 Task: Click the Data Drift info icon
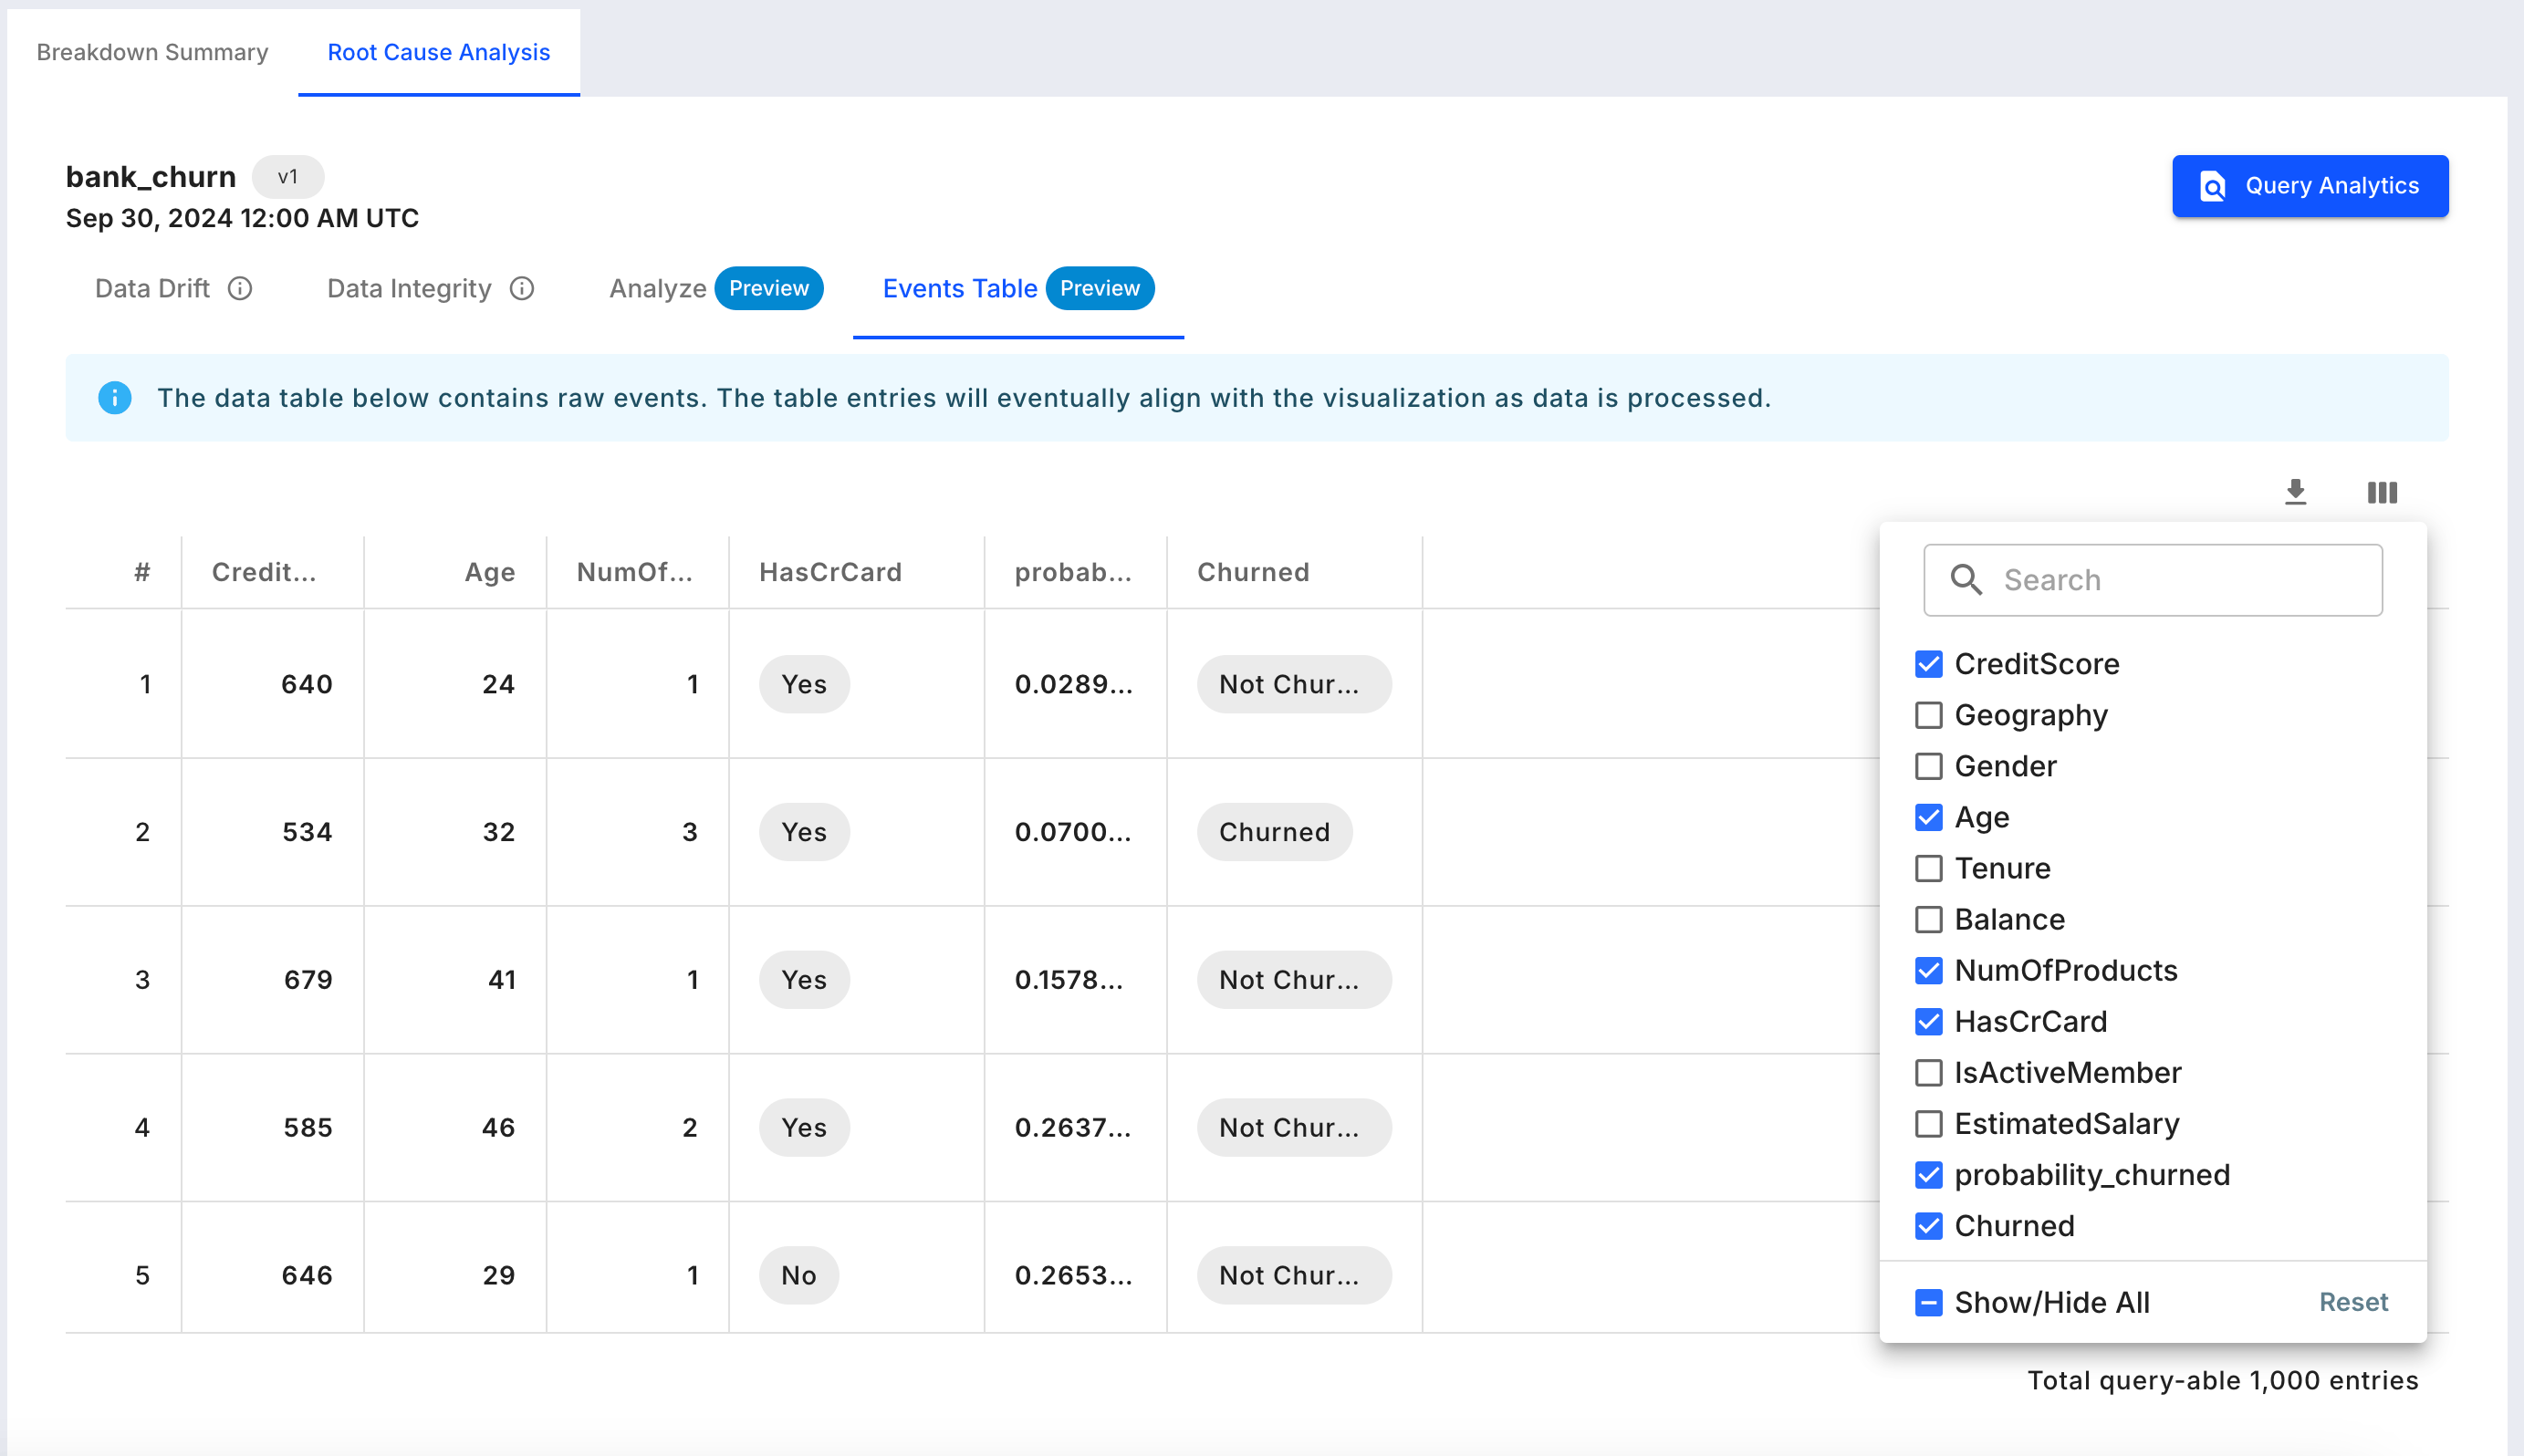tap(240, 288)
